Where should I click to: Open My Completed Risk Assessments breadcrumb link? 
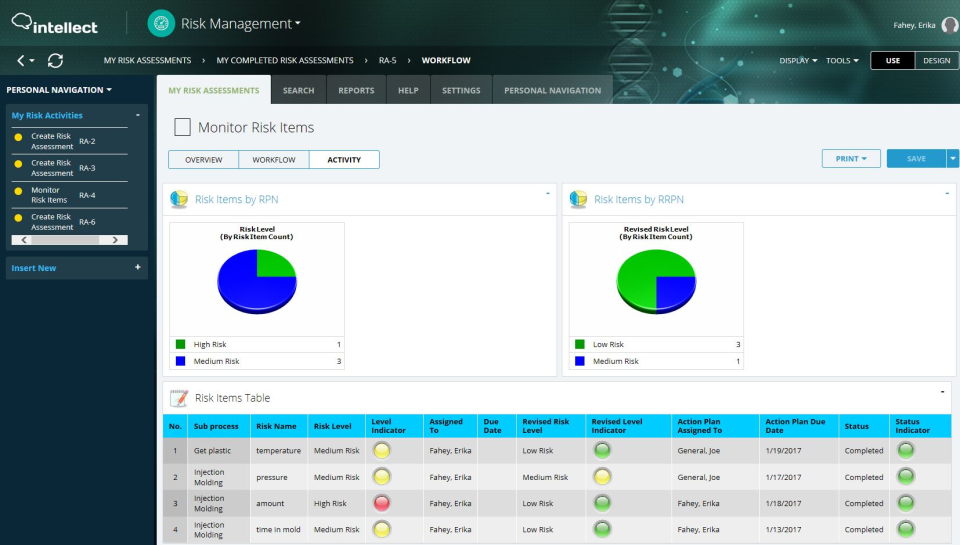pos(284,61)
